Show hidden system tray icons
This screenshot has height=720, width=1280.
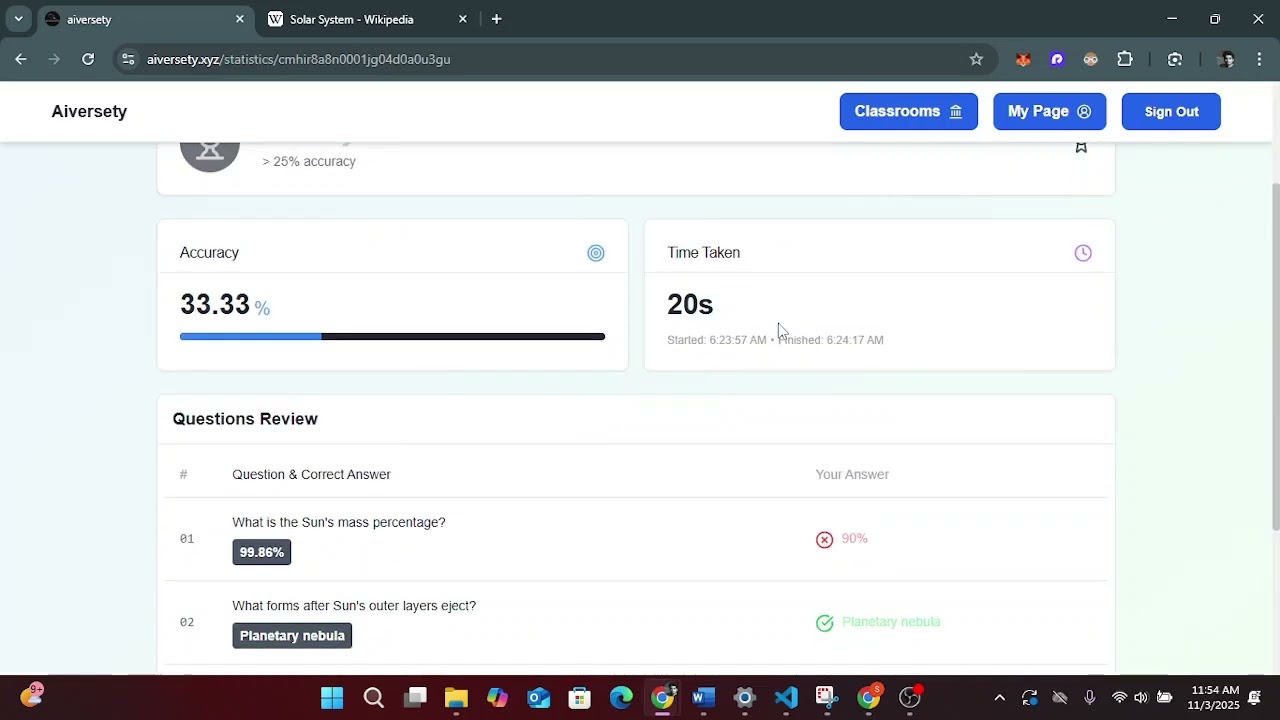(999, 697)
